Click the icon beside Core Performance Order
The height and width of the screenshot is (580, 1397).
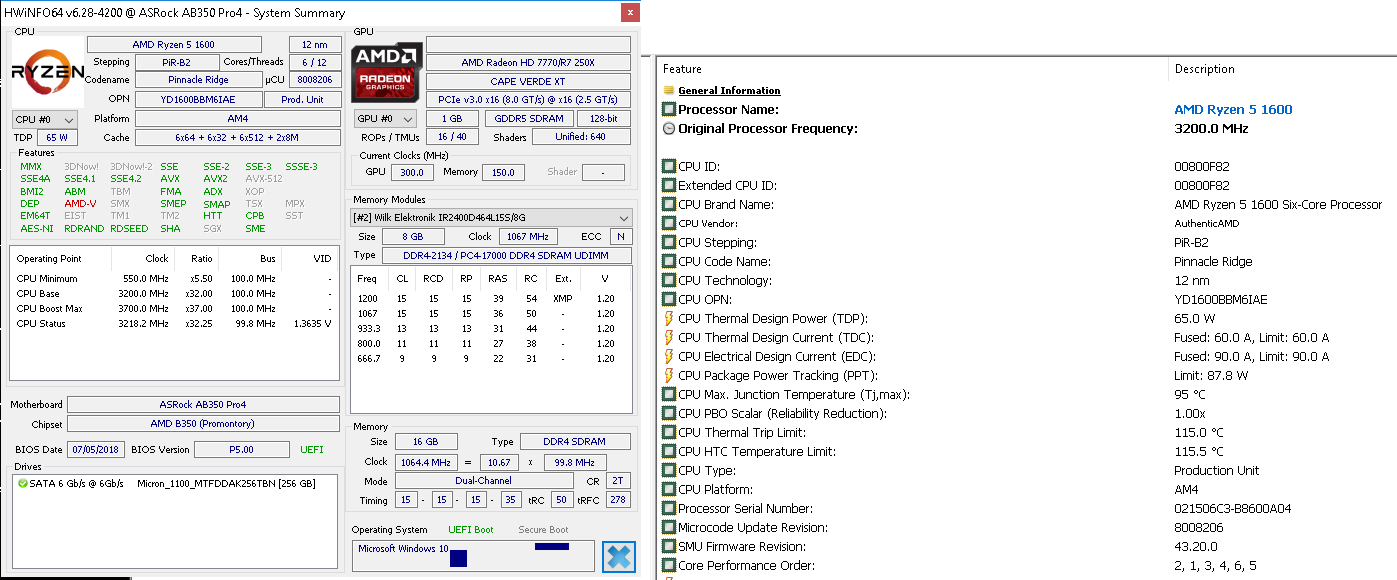[669, 565]
